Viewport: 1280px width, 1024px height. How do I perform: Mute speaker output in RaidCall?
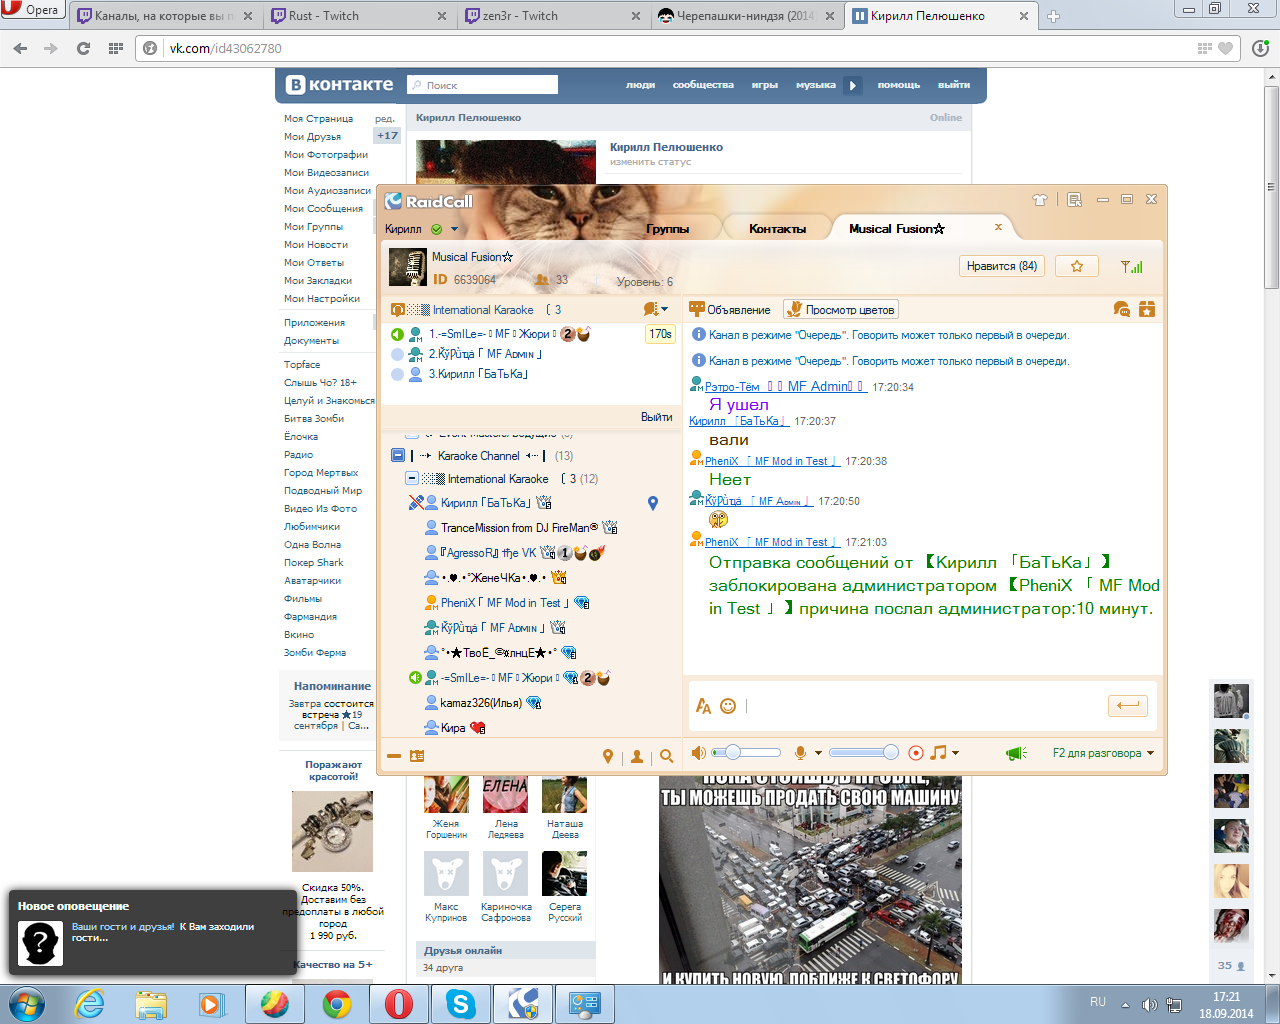699,753
